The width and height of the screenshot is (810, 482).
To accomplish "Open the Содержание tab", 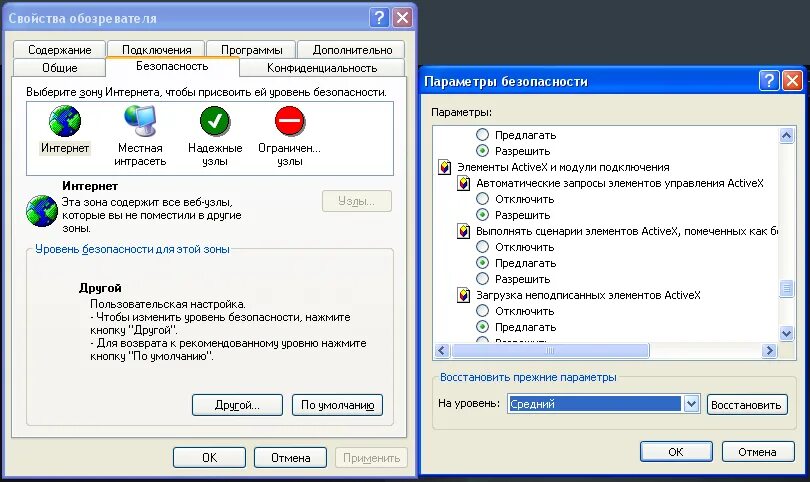I will 59,50.
